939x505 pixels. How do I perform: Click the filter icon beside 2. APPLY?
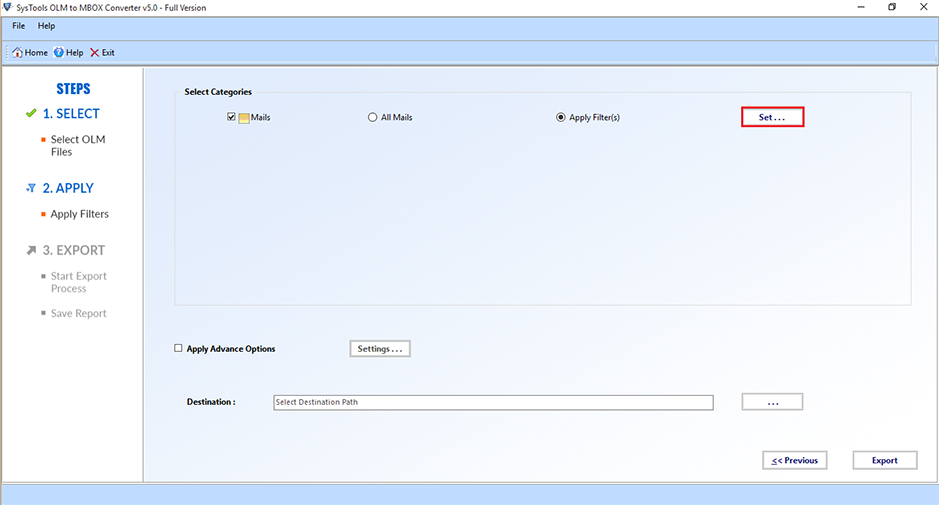click(x=31, y=188)
